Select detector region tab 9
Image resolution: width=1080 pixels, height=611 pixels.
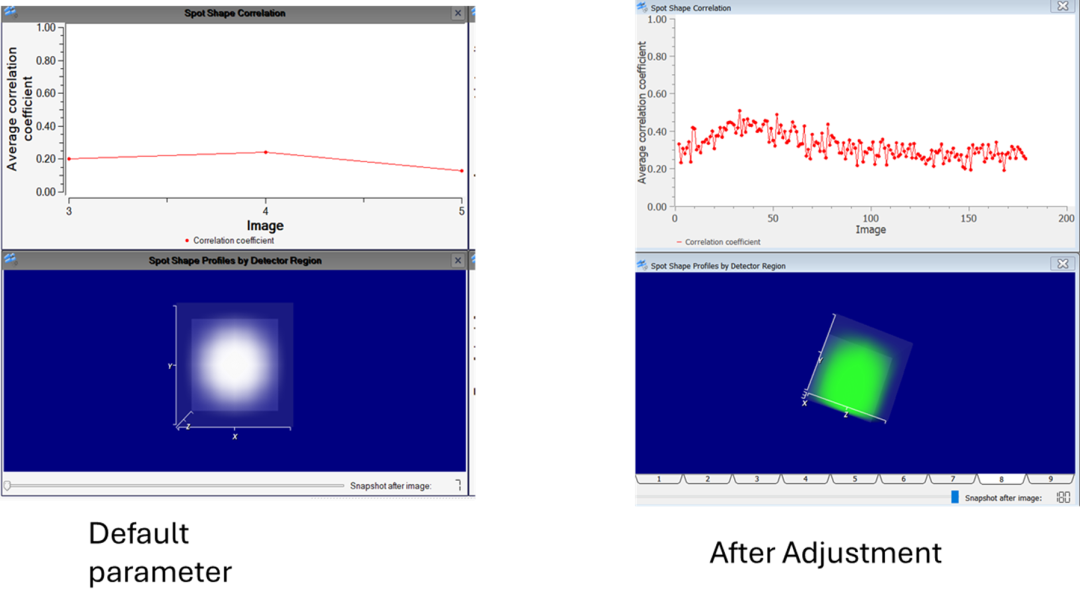click(1050, 479)
